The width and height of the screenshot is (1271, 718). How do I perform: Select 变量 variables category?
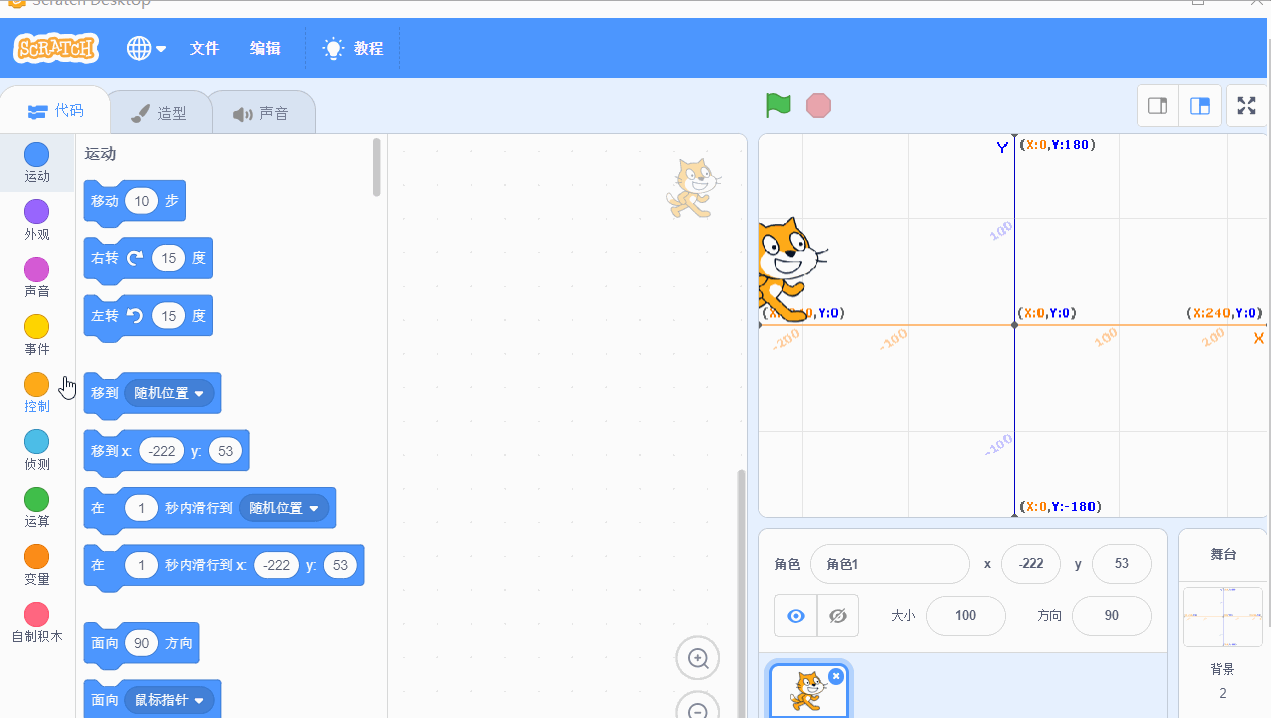[37, 565]
